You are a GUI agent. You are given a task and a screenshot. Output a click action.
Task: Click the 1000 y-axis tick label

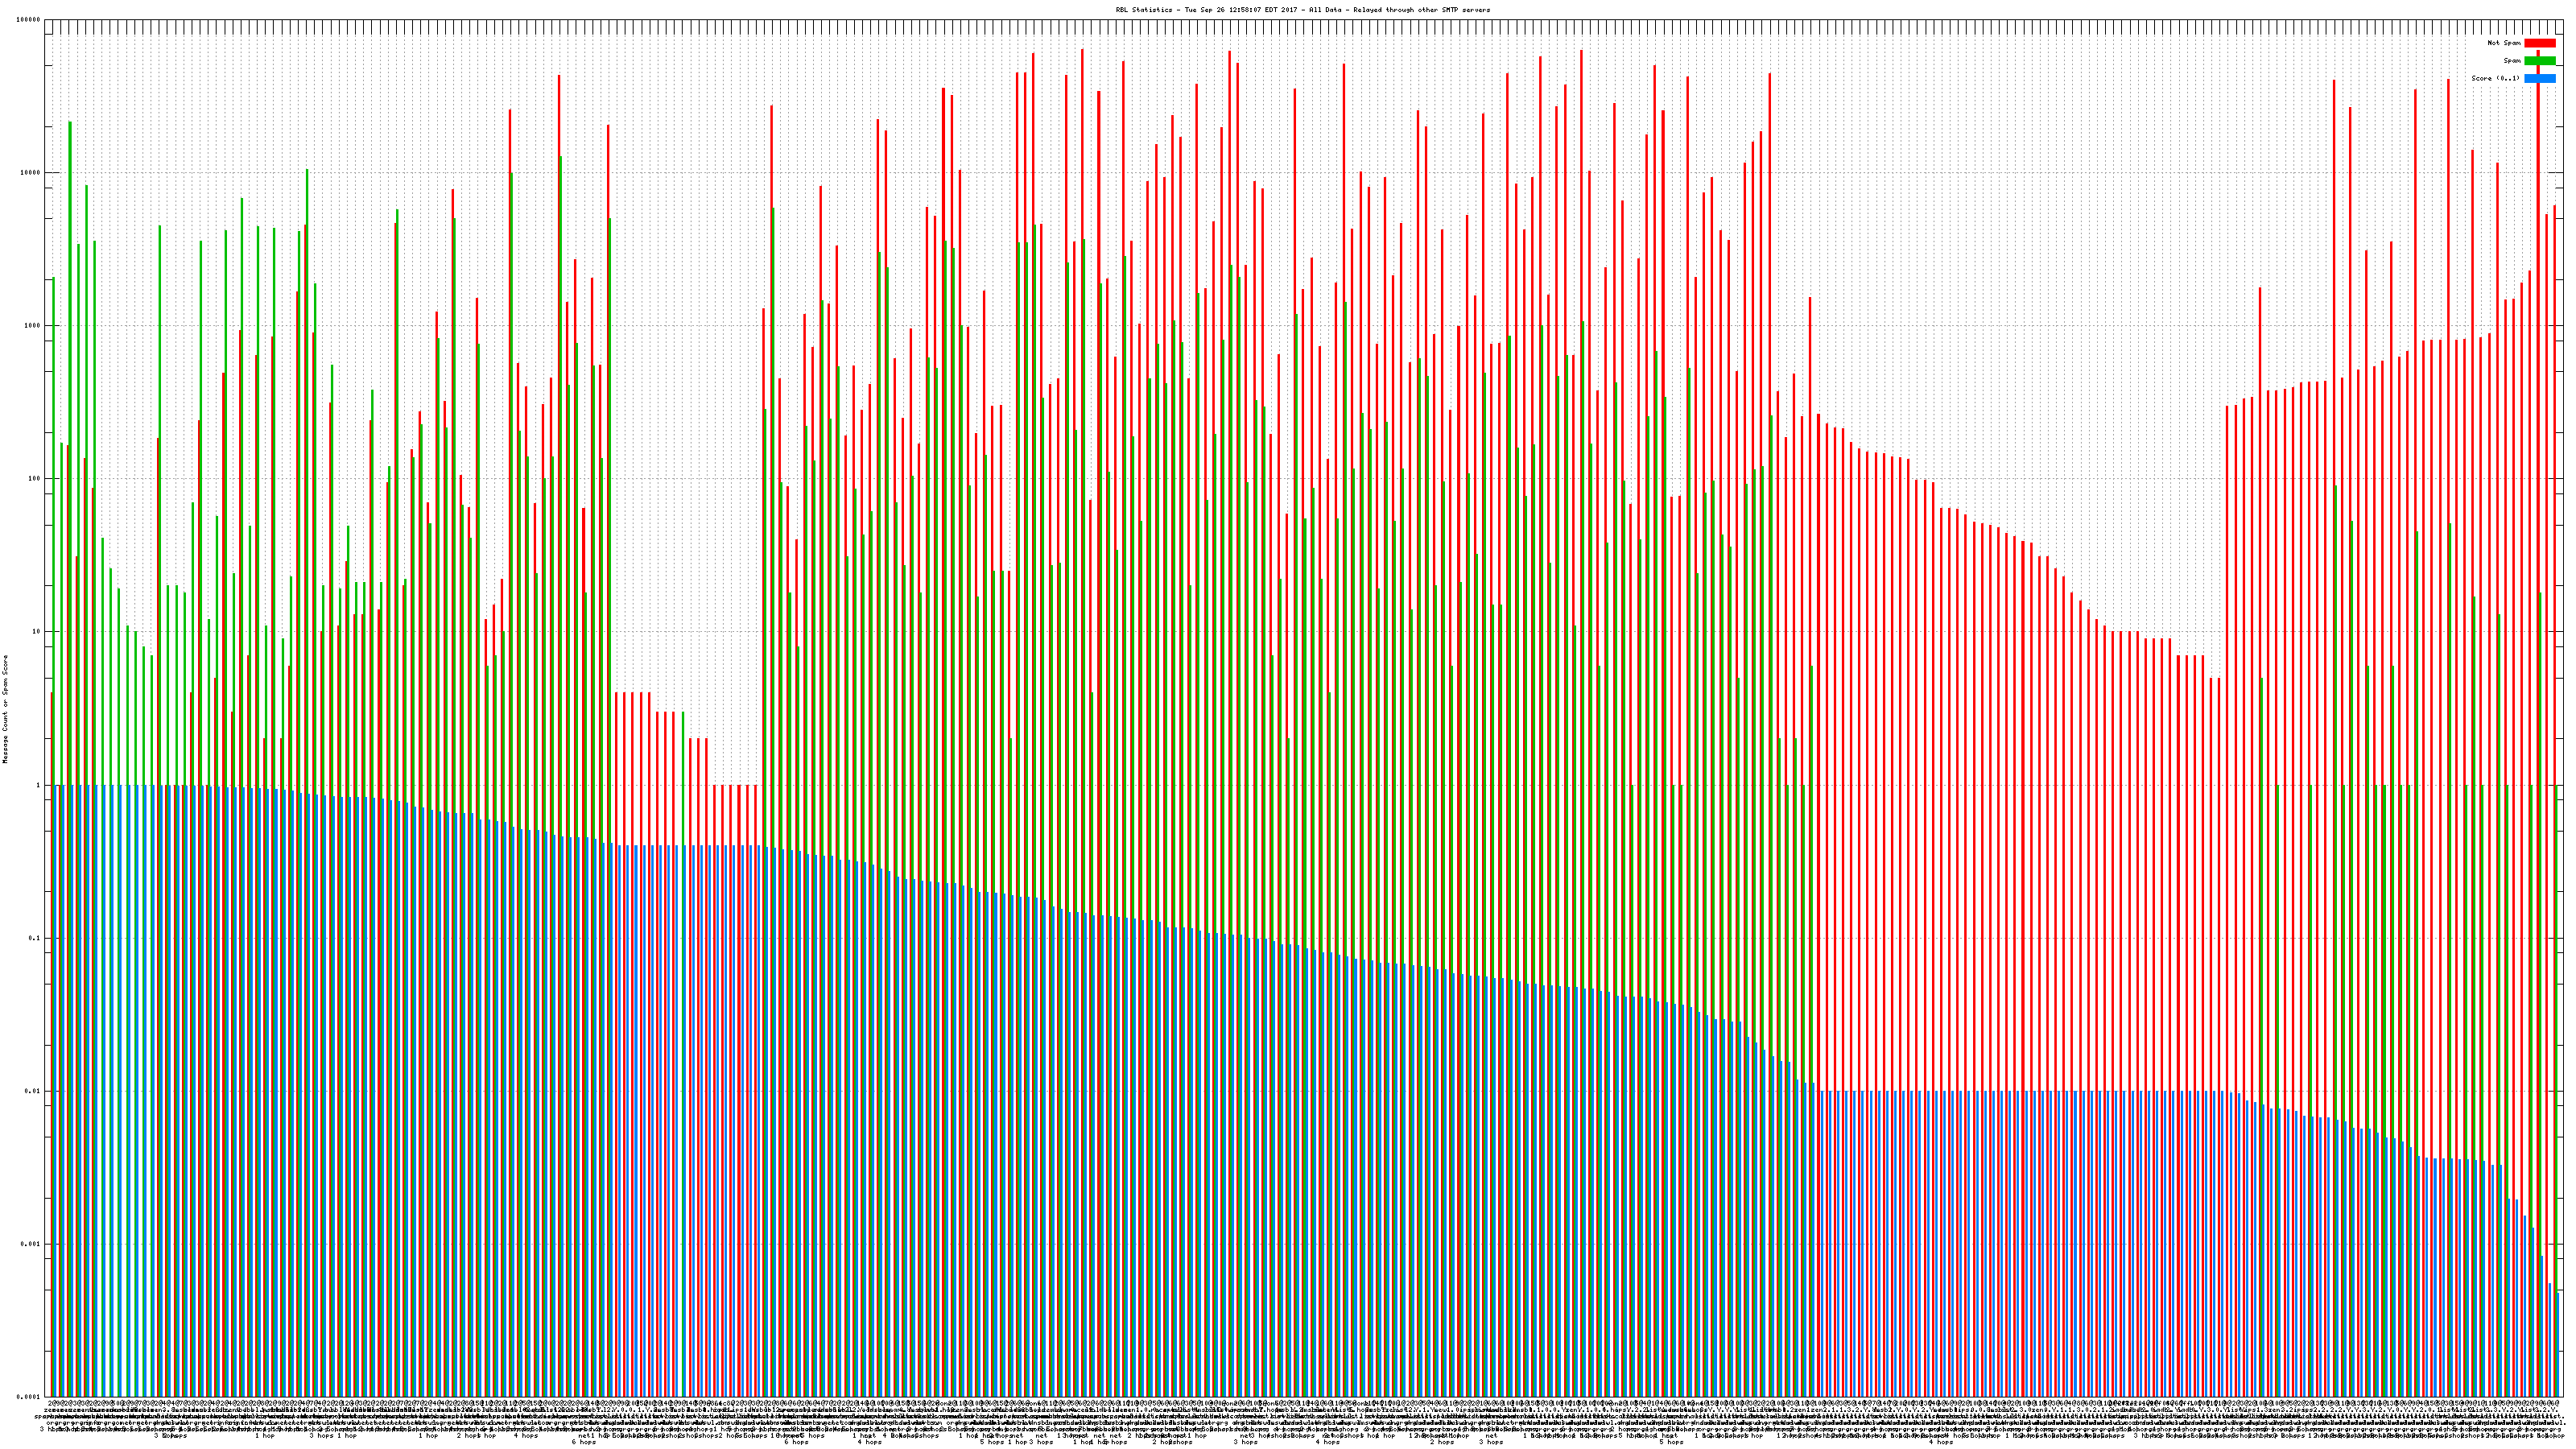[33, 326]
